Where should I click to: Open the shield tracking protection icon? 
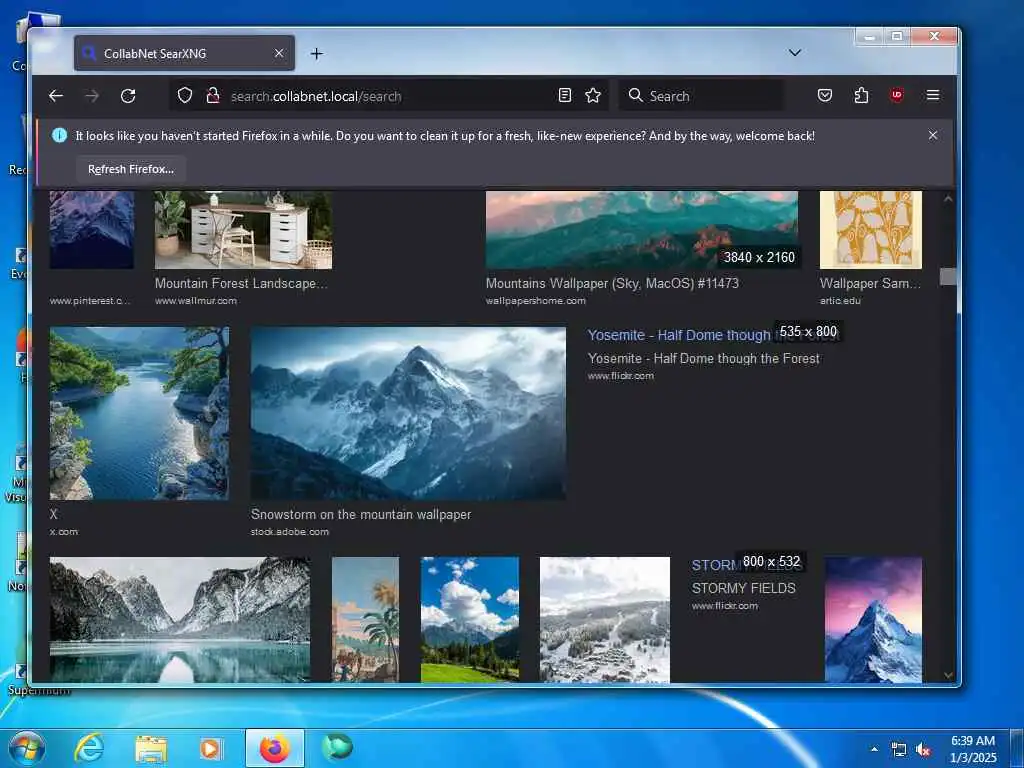(x=185, y=95)
